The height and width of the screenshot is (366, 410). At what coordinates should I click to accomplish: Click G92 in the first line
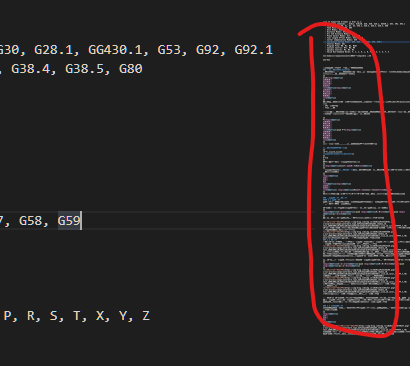click(207, 50)
